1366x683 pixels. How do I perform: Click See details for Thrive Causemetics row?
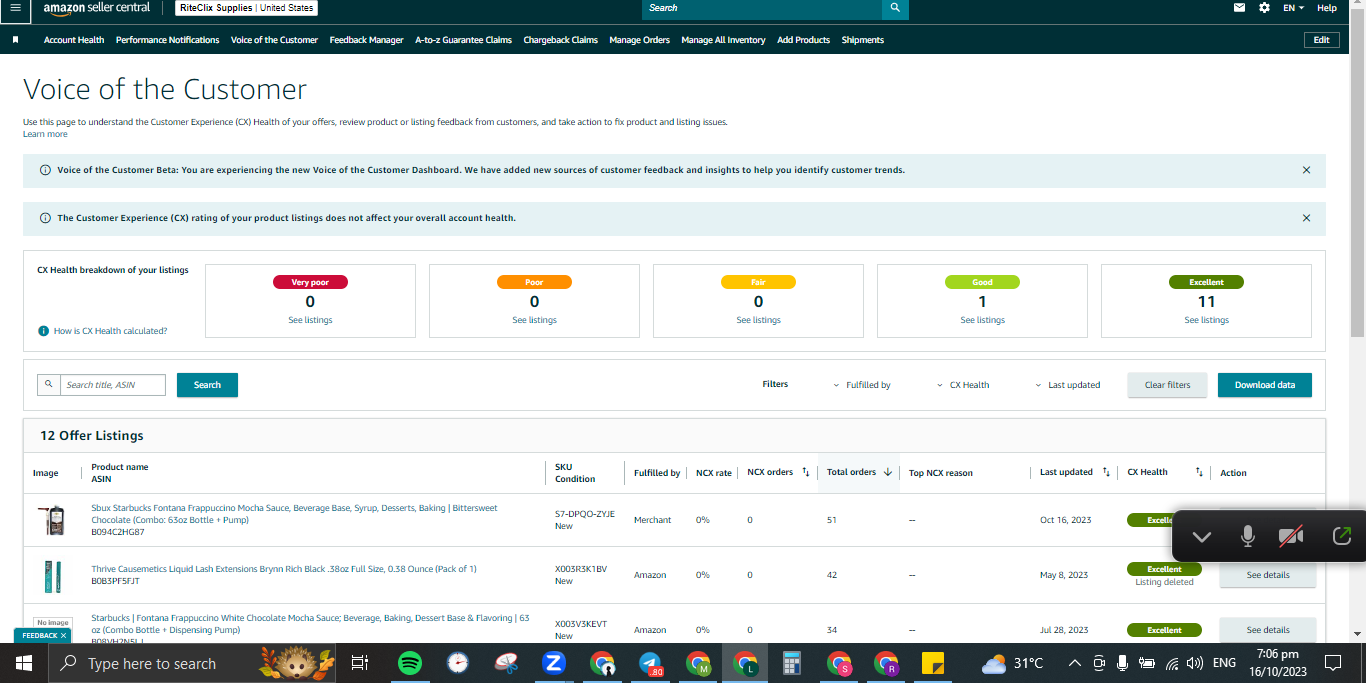[x=1268, y=575]
